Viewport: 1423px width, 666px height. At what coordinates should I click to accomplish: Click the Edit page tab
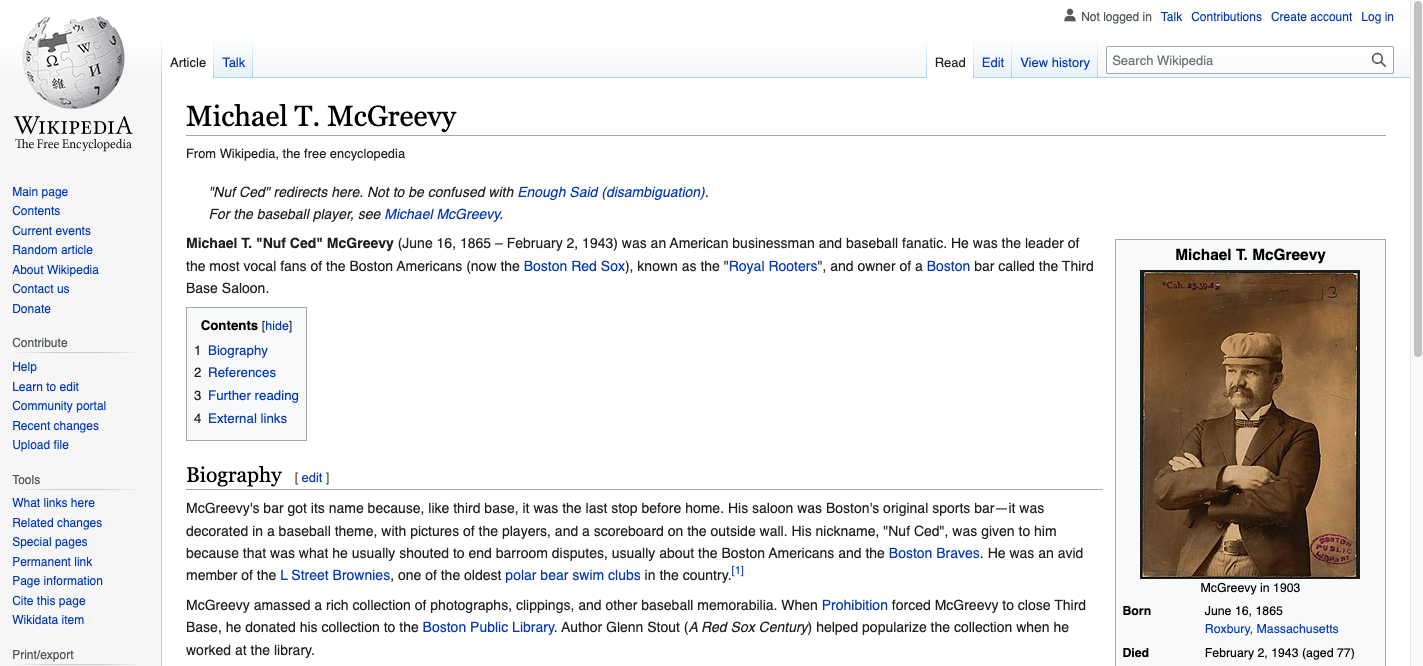coord(992,62)
